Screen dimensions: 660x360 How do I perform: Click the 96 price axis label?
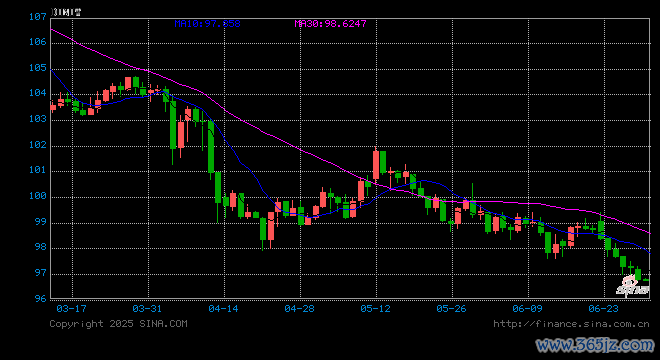[x=40, y=299]
